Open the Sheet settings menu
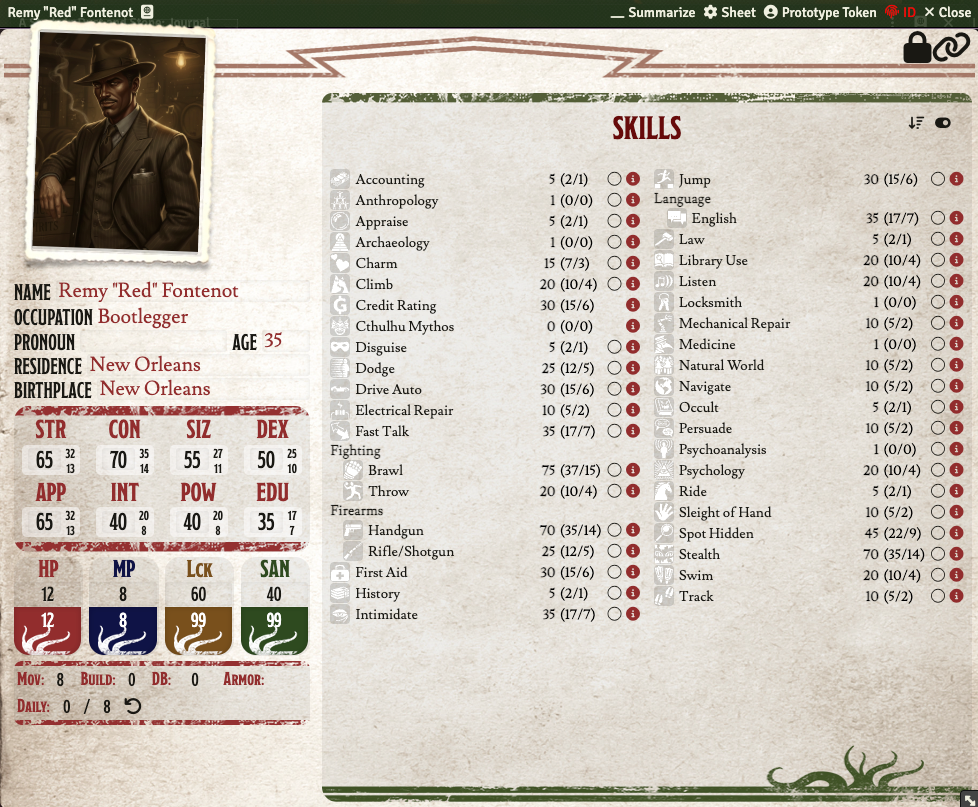Viewport: 978px width, 807px height. (730, 12)
